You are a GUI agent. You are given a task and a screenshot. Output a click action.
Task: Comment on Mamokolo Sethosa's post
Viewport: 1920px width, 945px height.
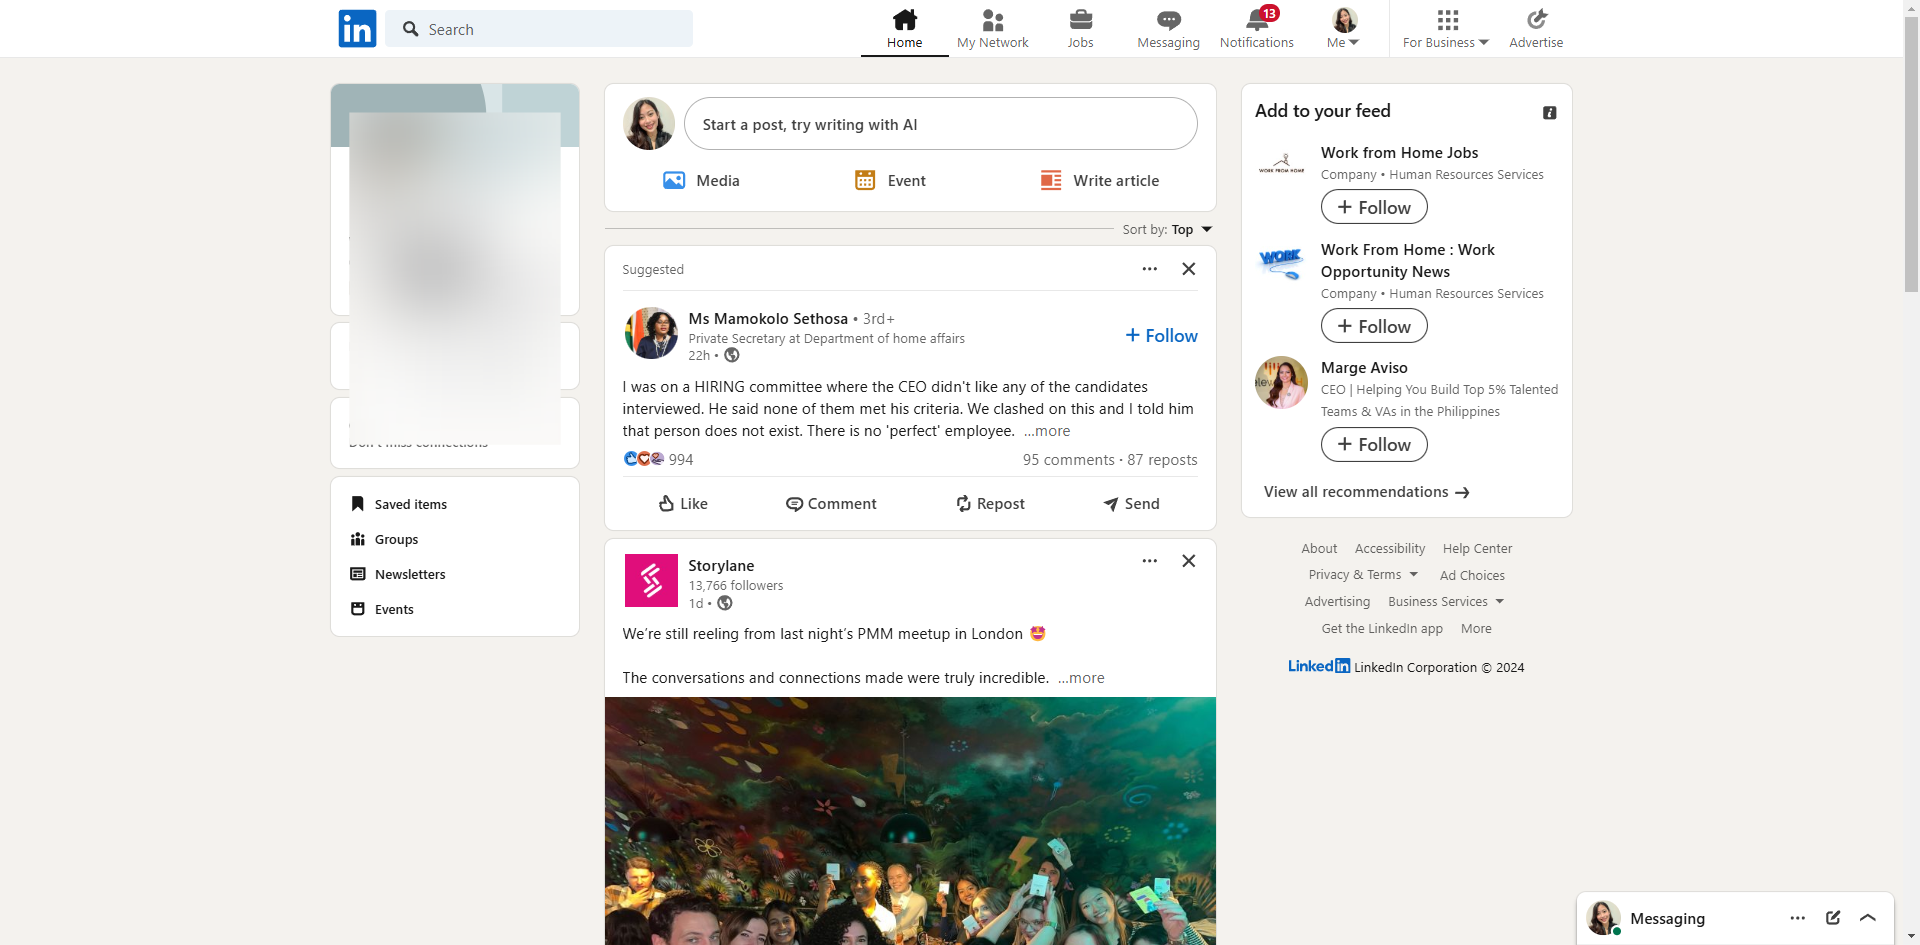[x=831, y=504]
